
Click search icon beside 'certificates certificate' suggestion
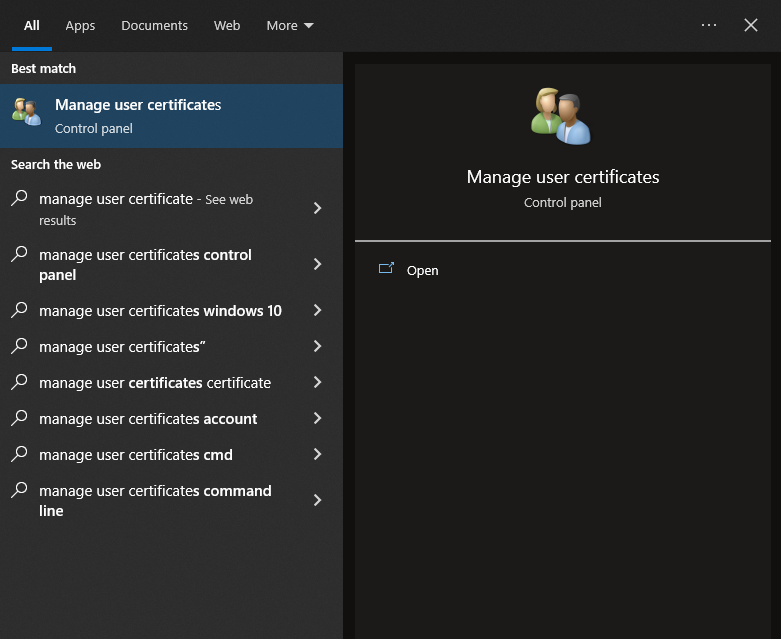click(x=19, y=382)
